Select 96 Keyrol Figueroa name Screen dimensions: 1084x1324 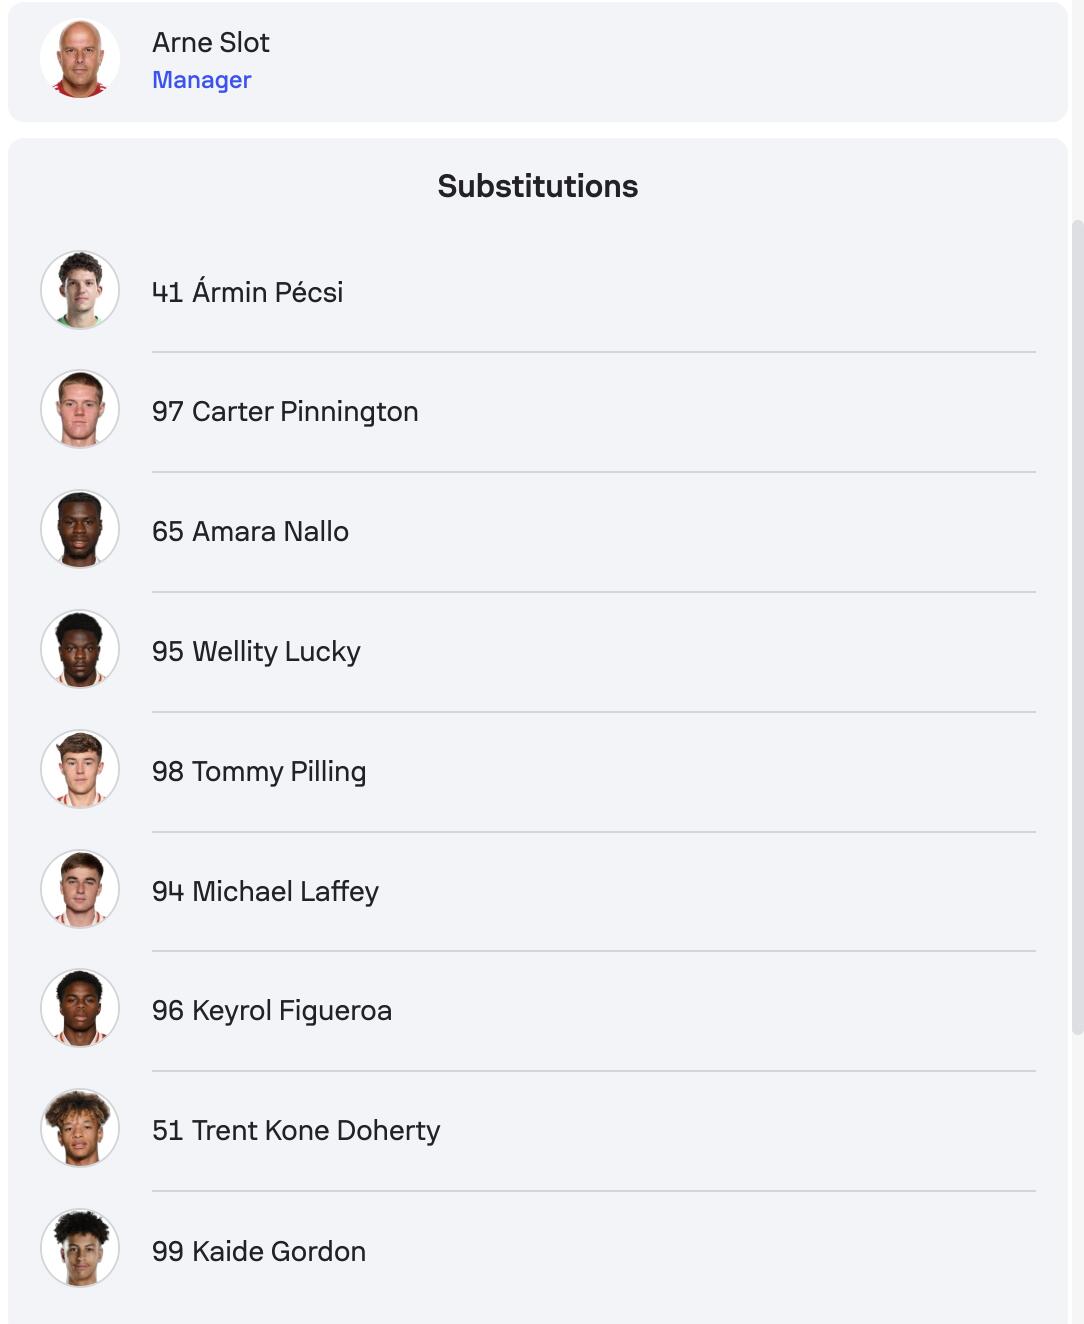tap(272, 1011)
